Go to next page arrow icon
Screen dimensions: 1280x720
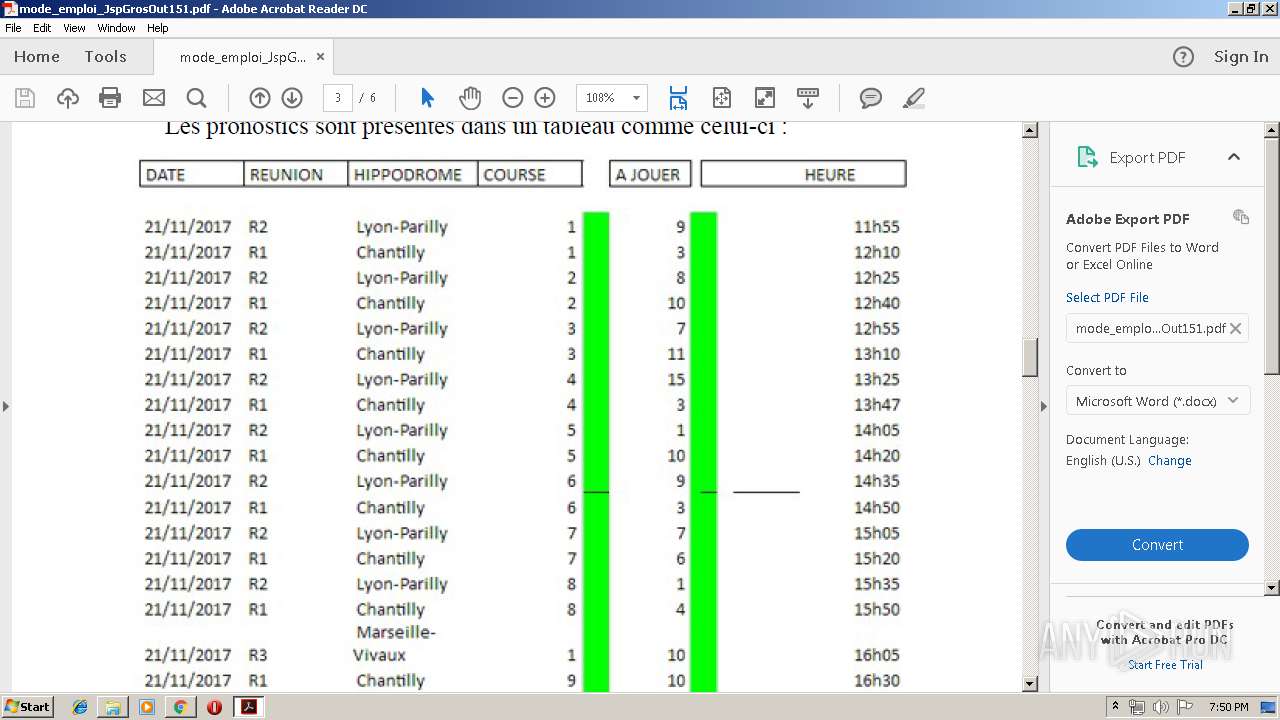[292, 98]
